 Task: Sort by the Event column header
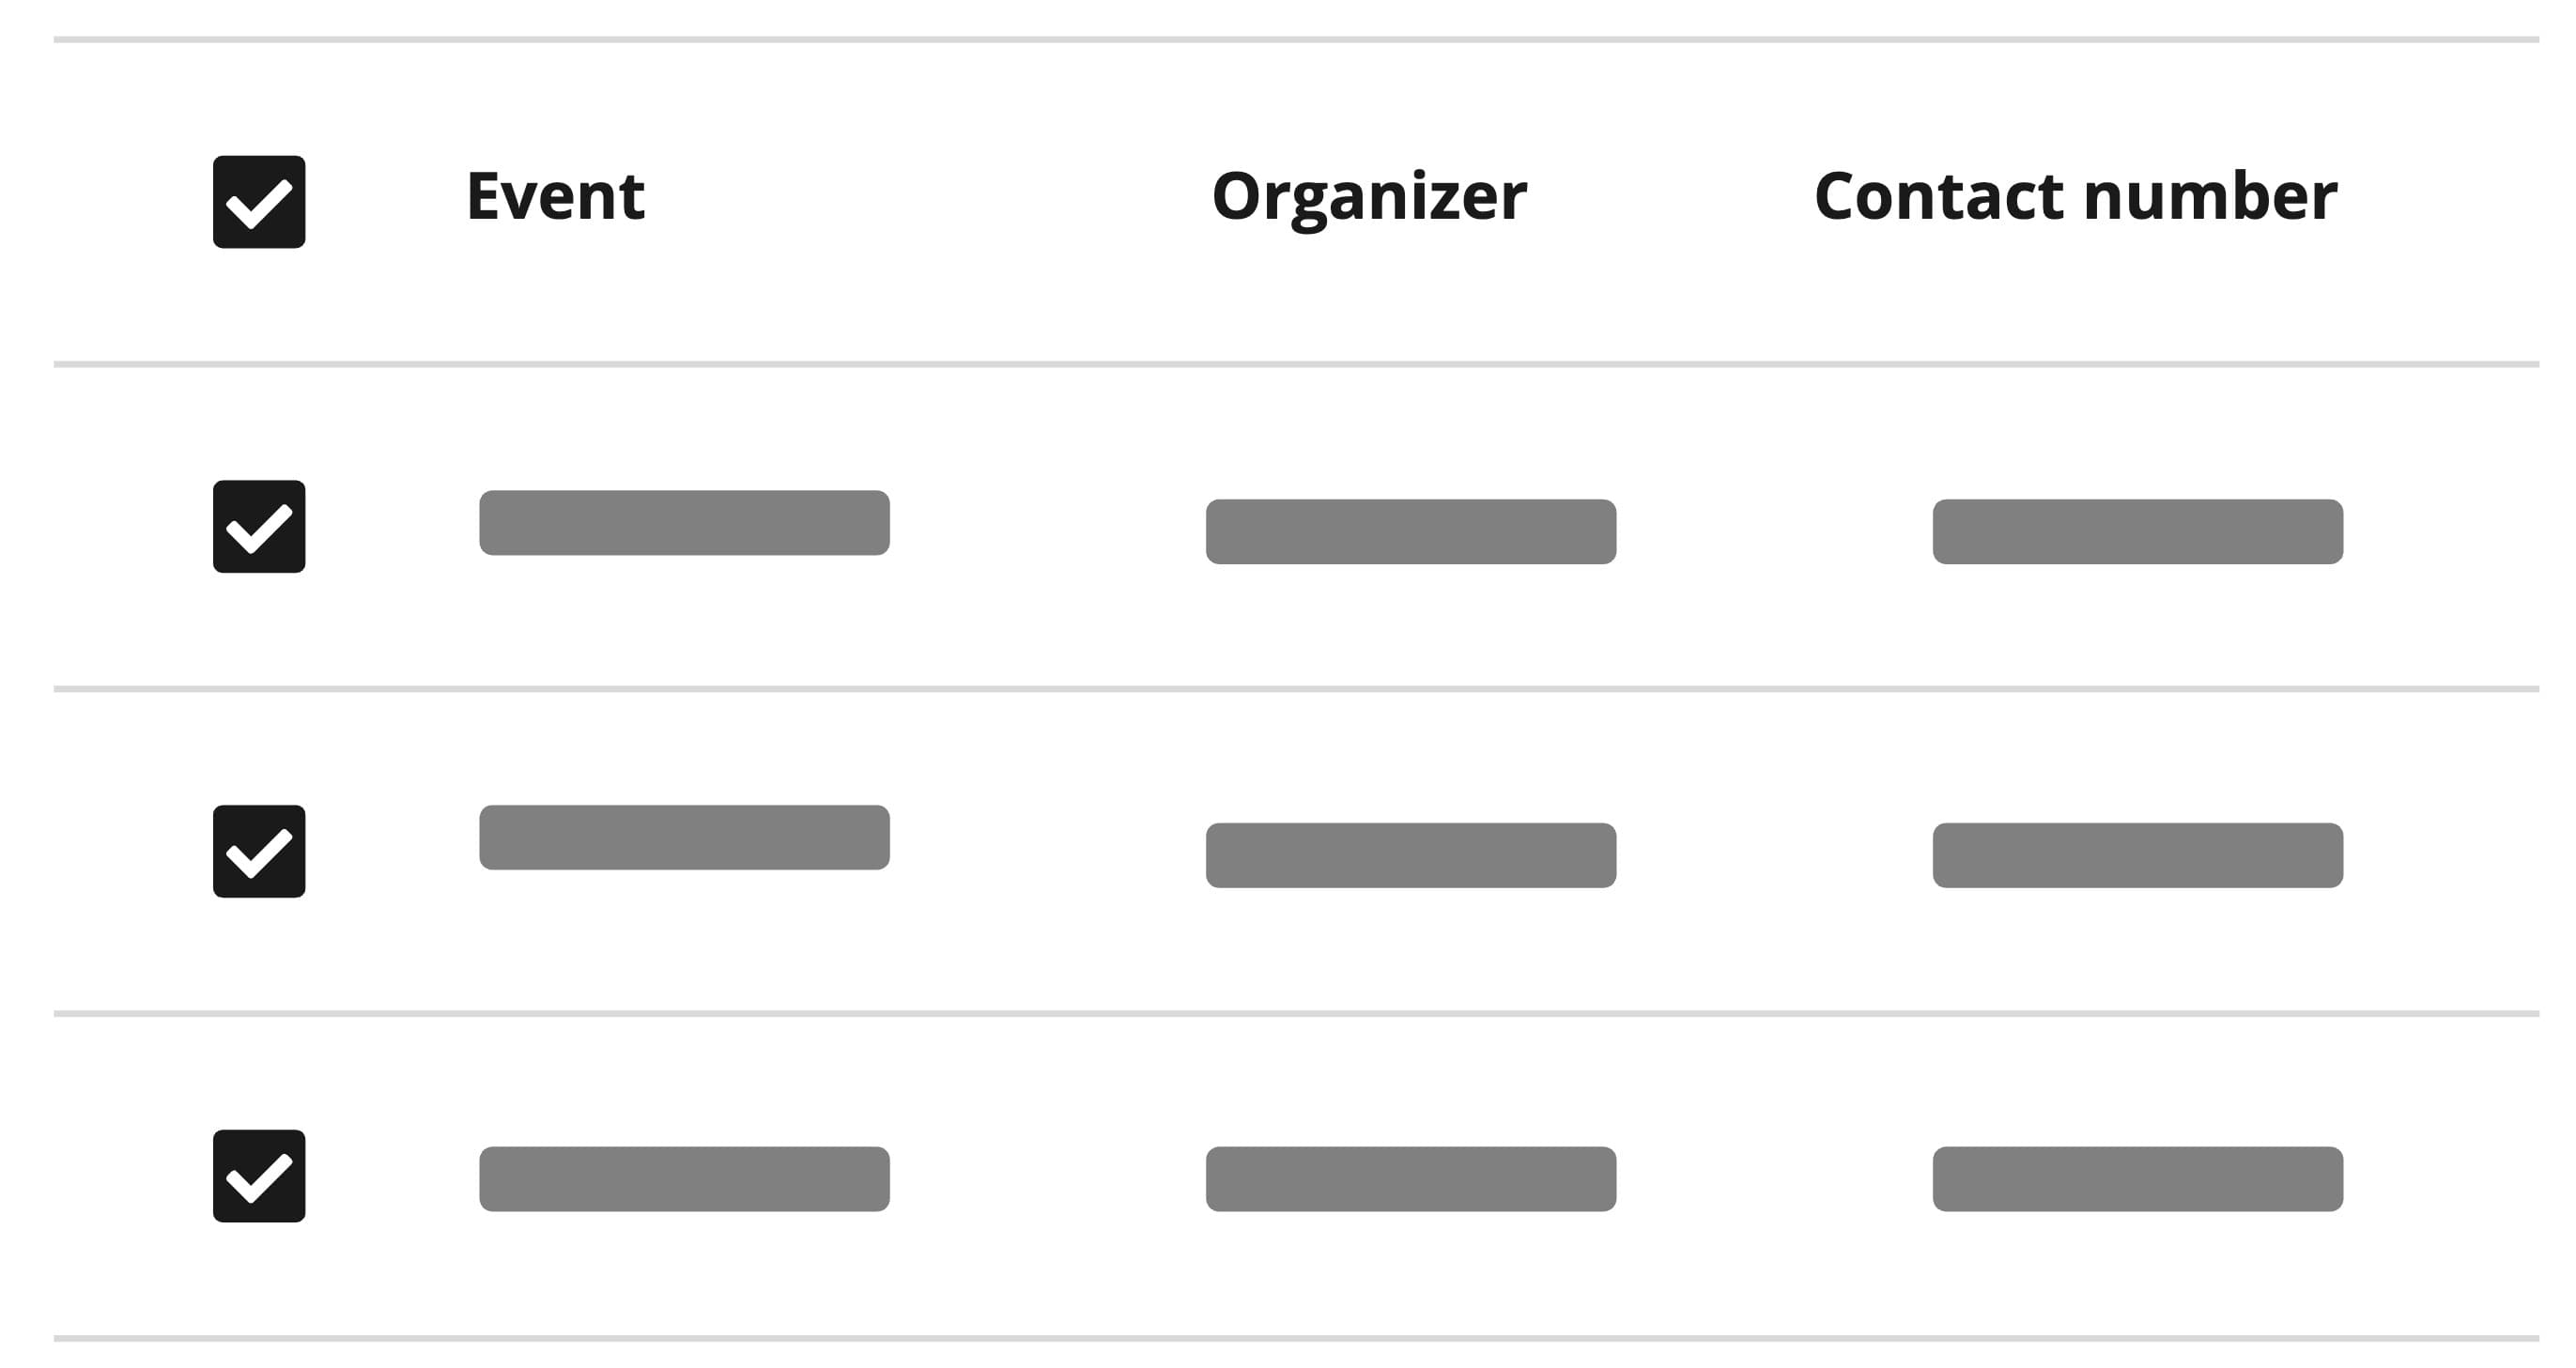tap(555, 198)
